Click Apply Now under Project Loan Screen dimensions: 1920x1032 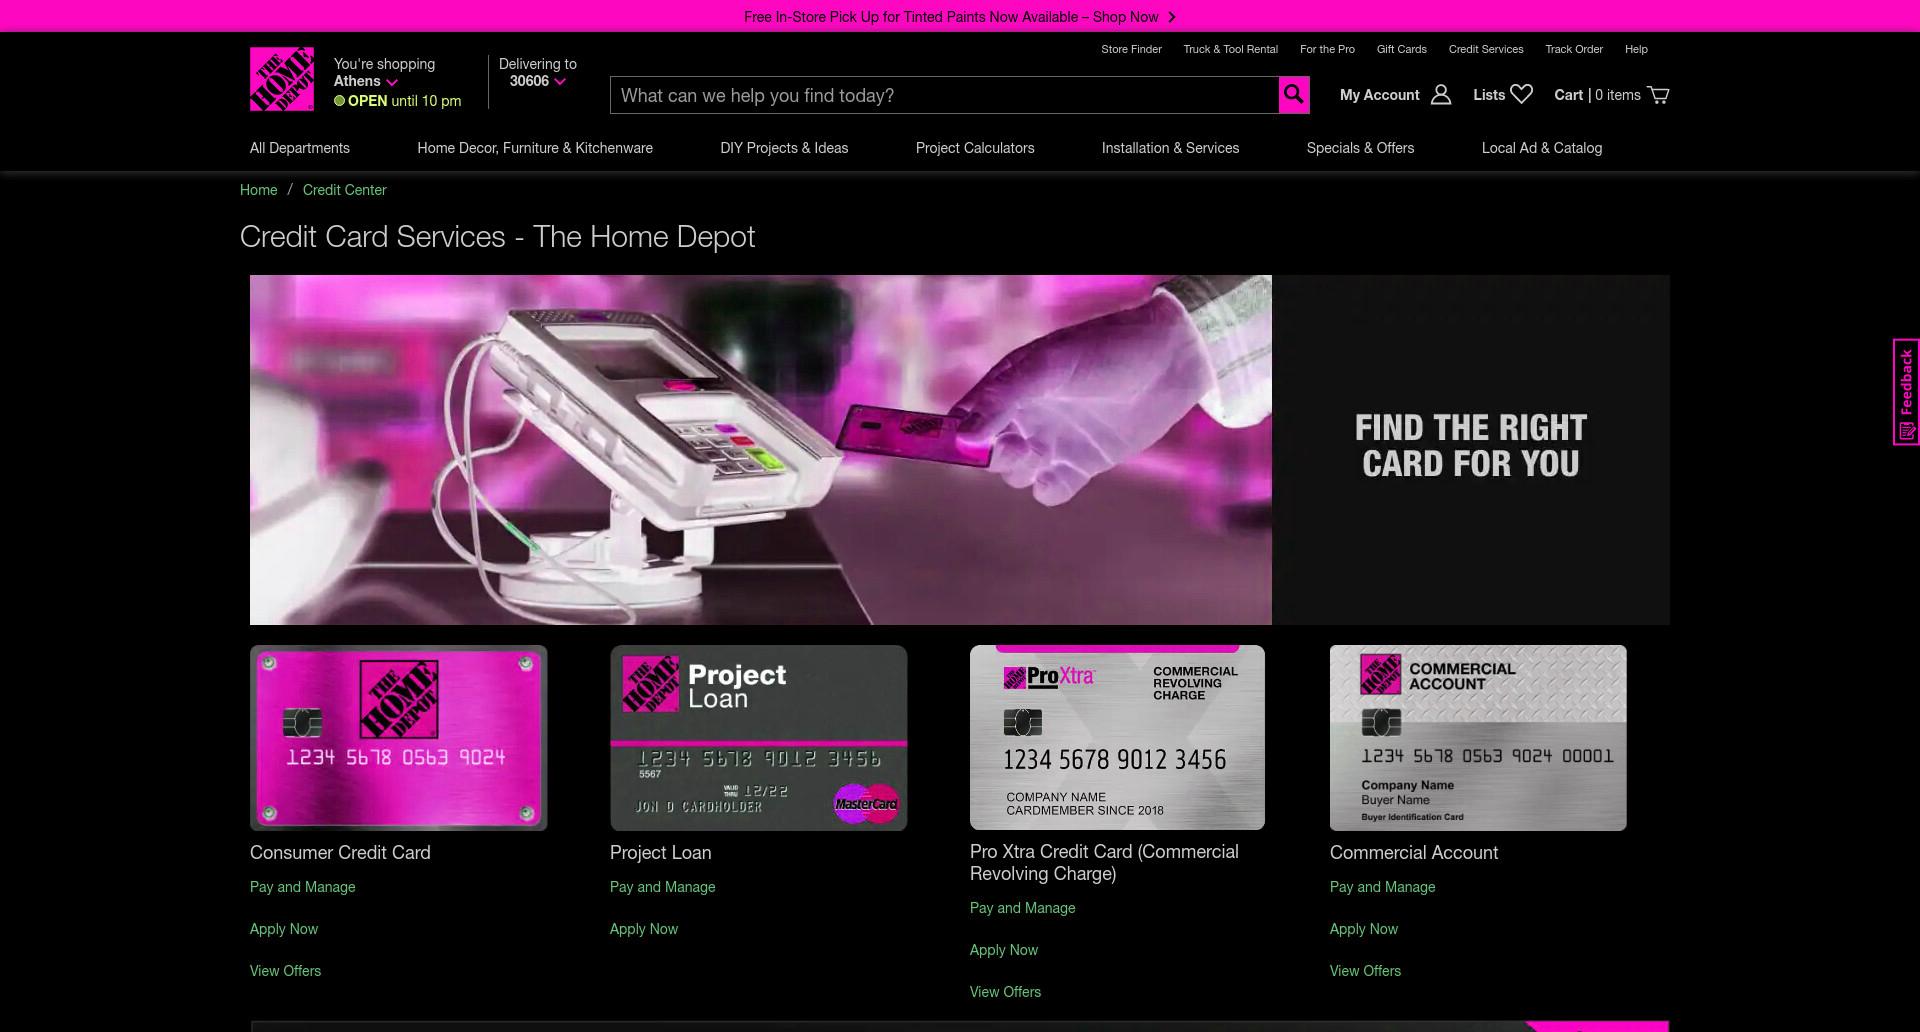(644, 929)
